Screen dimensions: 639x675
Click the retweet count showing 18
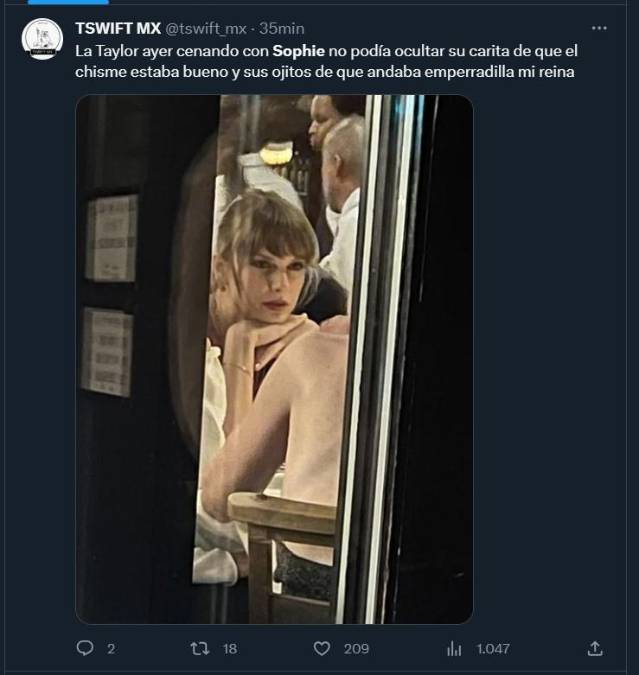coord(229,648)
